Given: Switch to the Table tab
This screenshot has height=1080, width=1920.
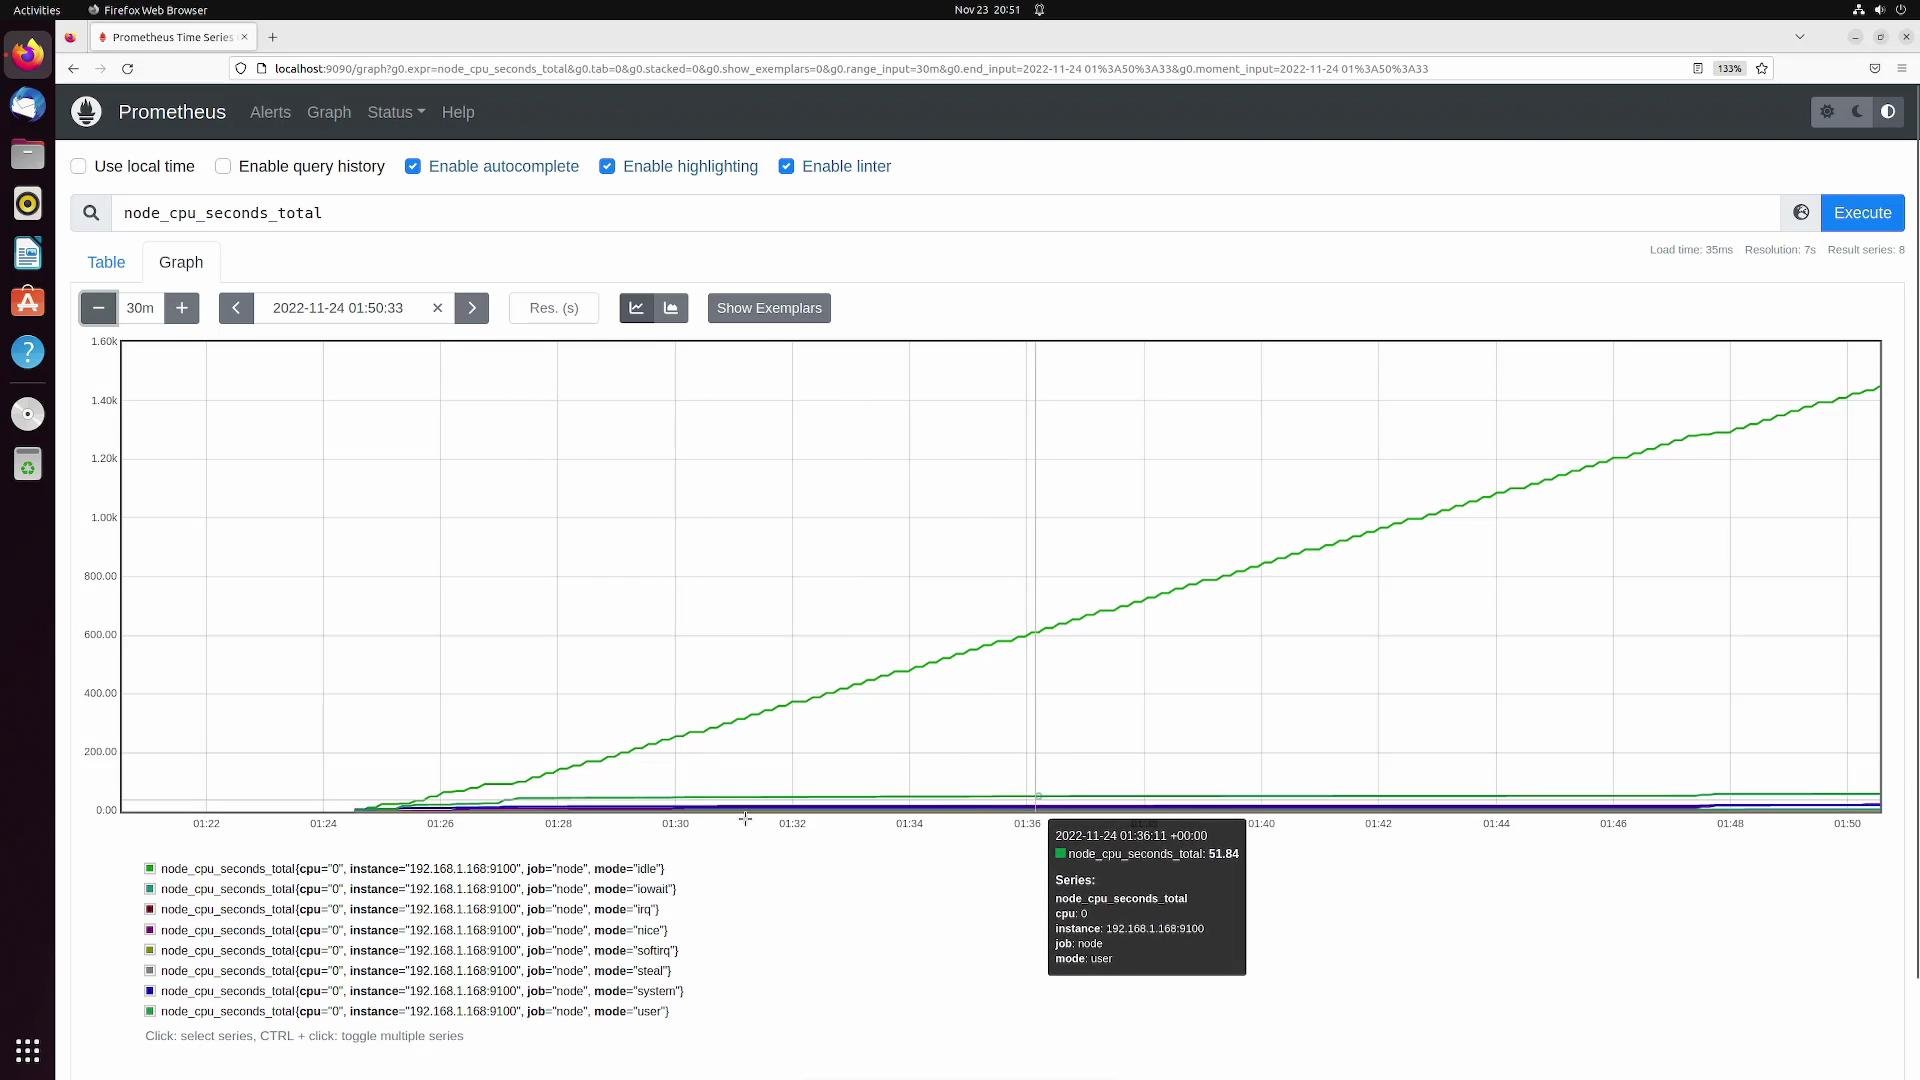Looking at the screenshot, I should point(106,262).
